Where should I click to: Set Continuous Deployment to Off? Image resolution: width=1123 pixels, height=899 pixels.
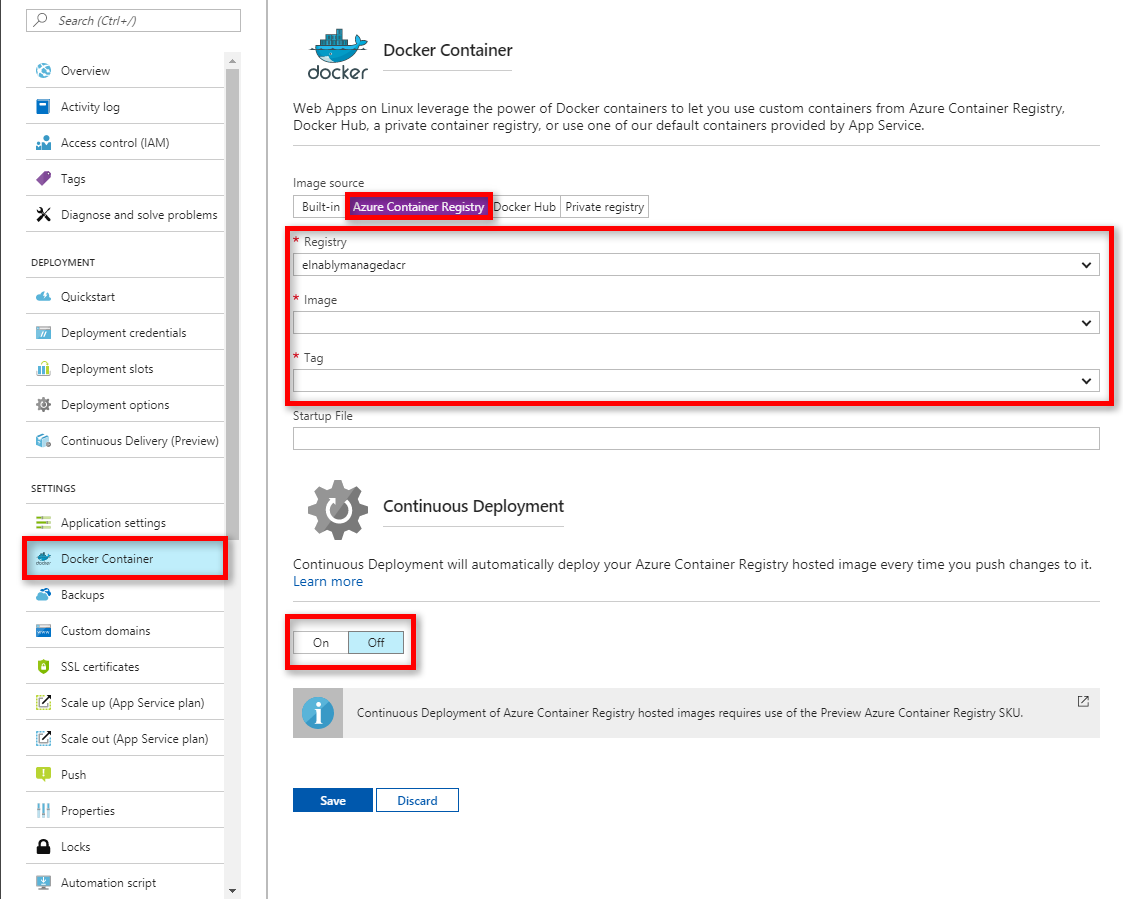pyautogui.click(x=376, y=643)
